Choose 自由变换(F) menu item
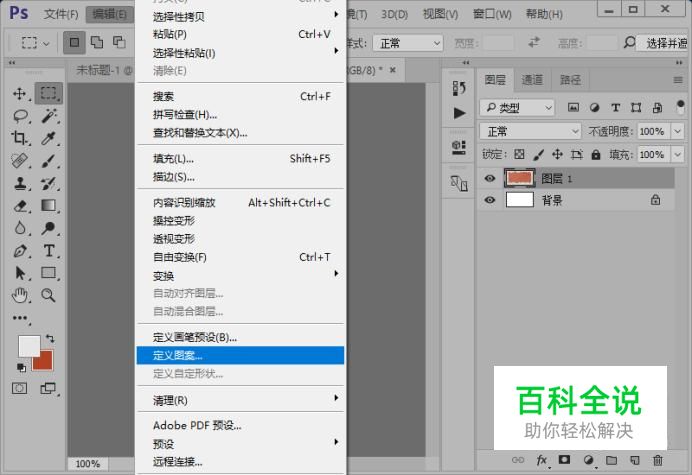The image size is (692, 475). (241, 257)
